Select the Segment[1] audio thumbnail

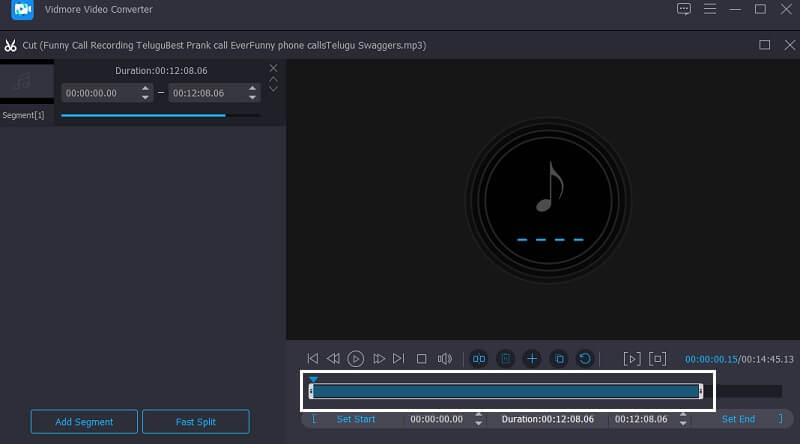point(26,83)
